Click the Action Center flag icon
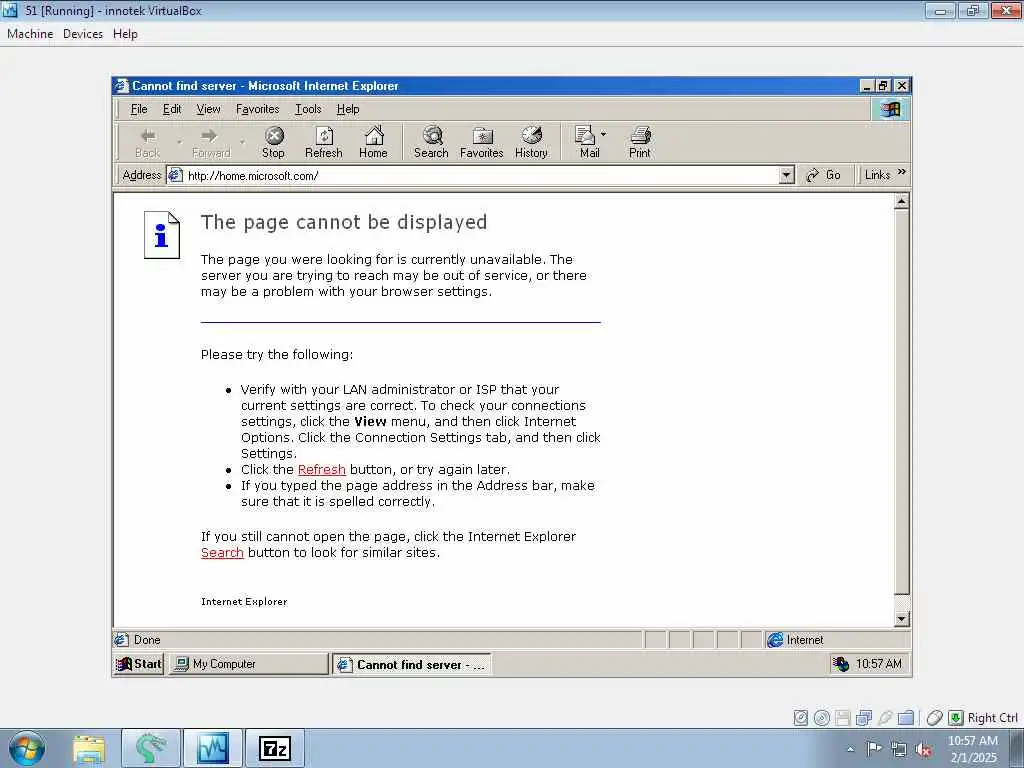Image resolution: width=1024 pixels, height=768 pixels. tap(874, 748)
